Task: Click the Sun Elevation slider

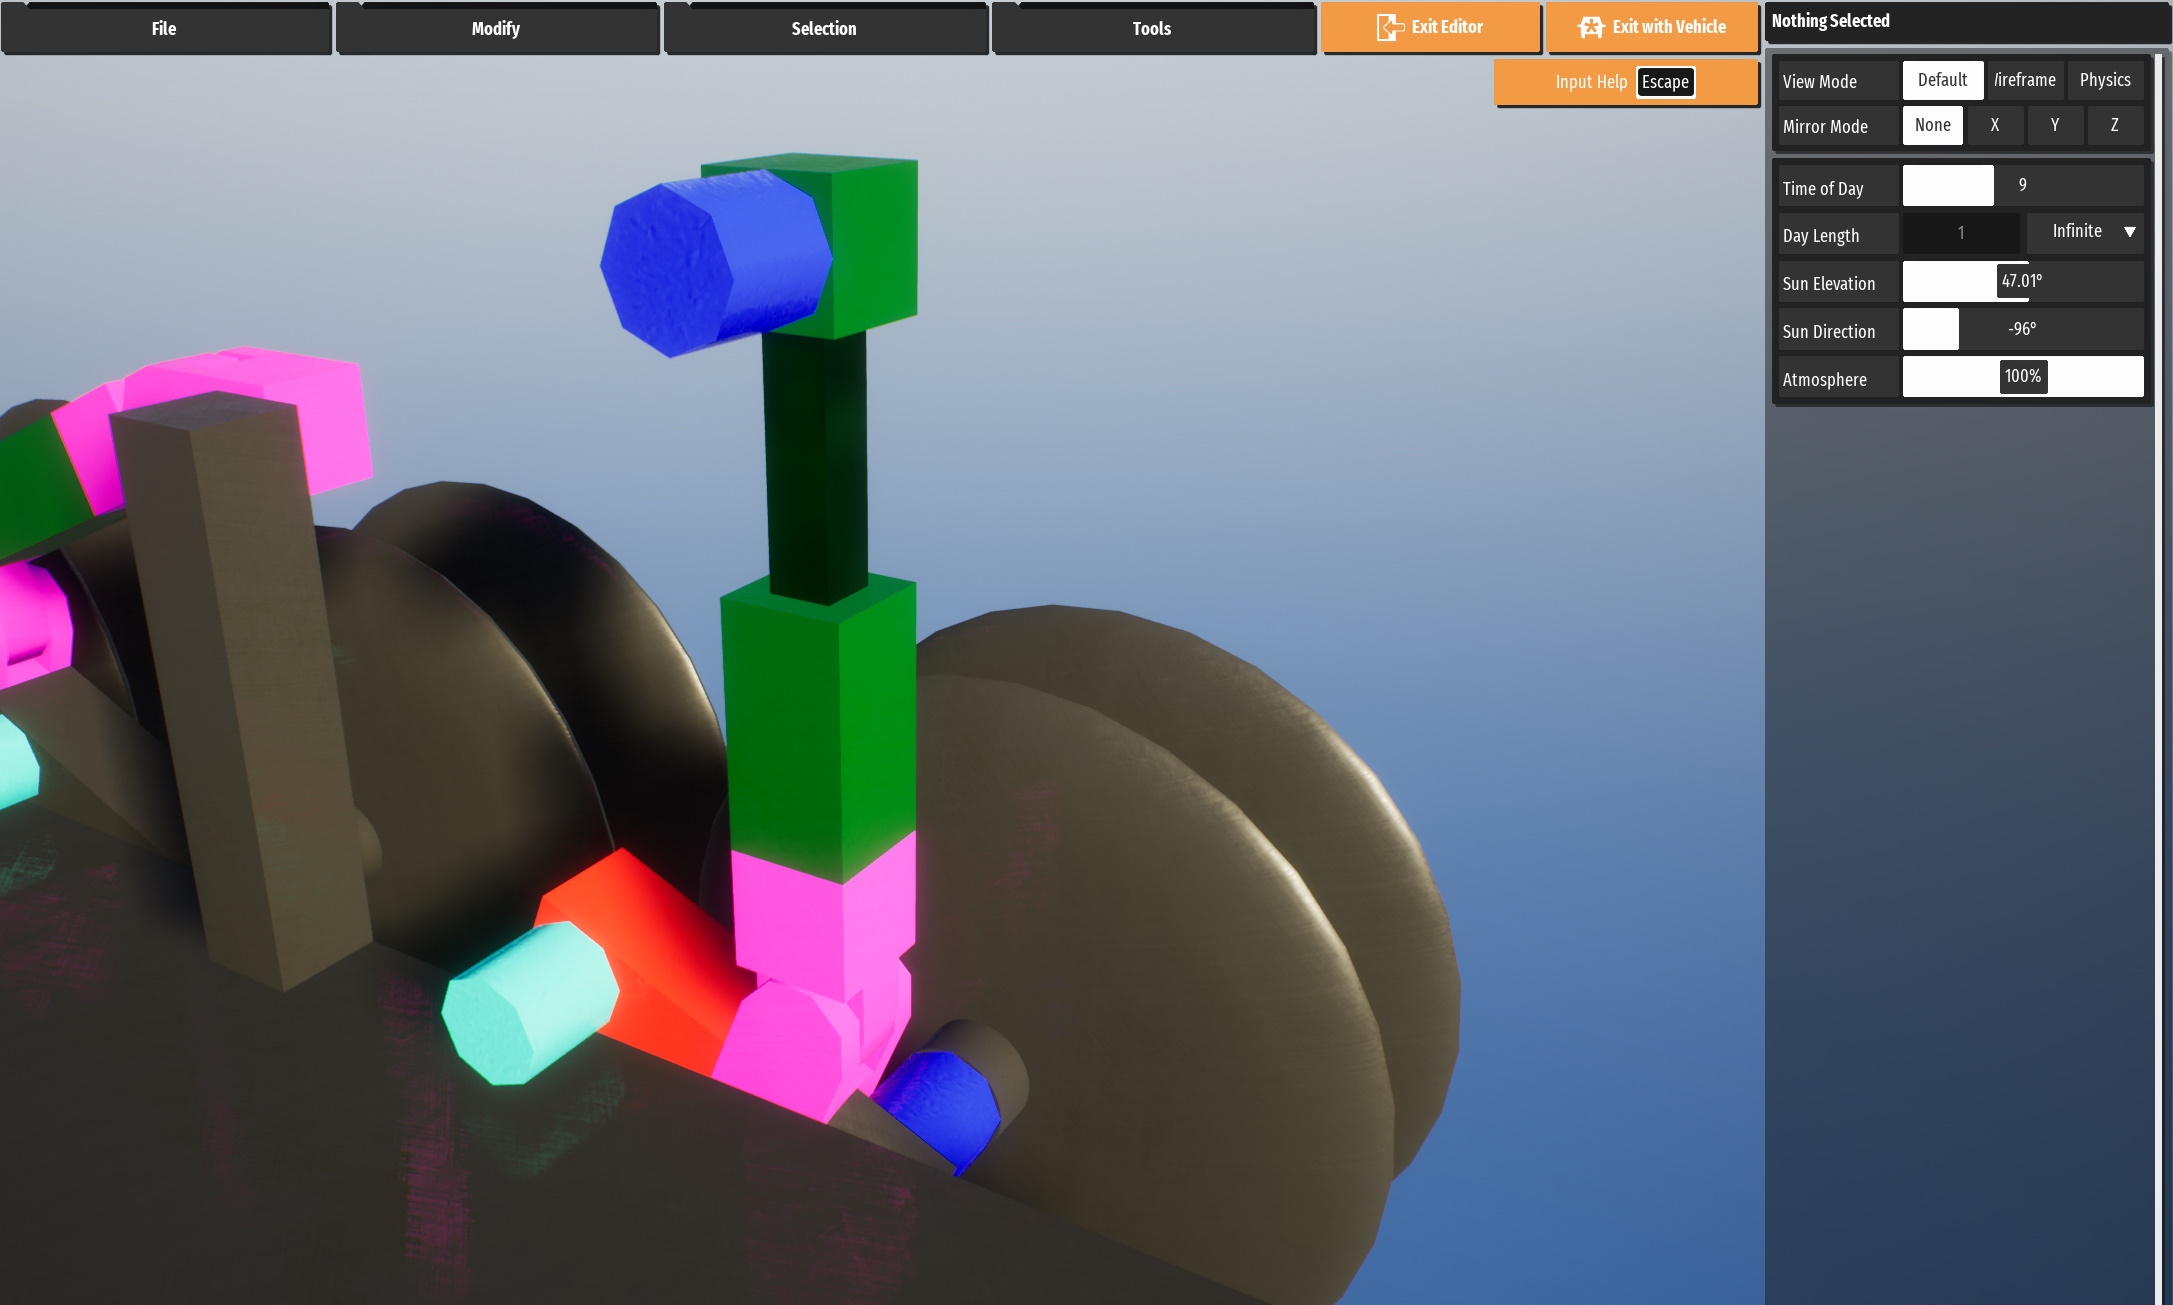Action: [2022, 282]
